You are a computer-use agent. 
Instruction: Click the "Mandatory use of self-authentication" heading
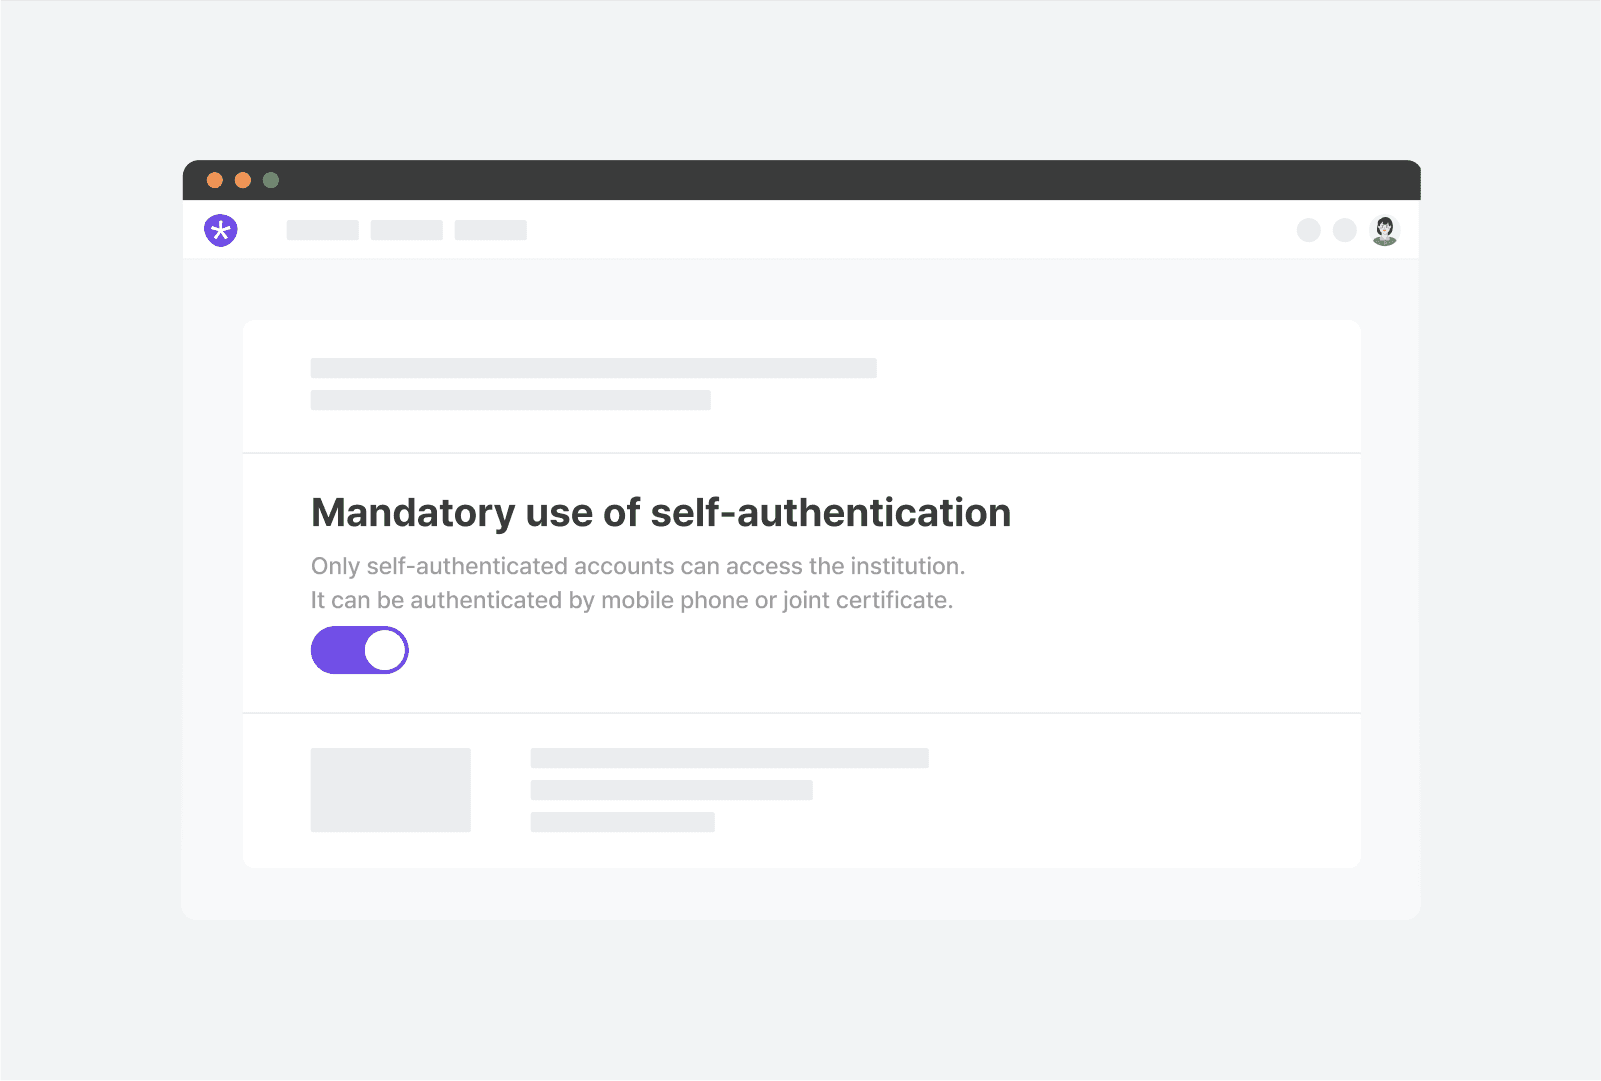661,513
